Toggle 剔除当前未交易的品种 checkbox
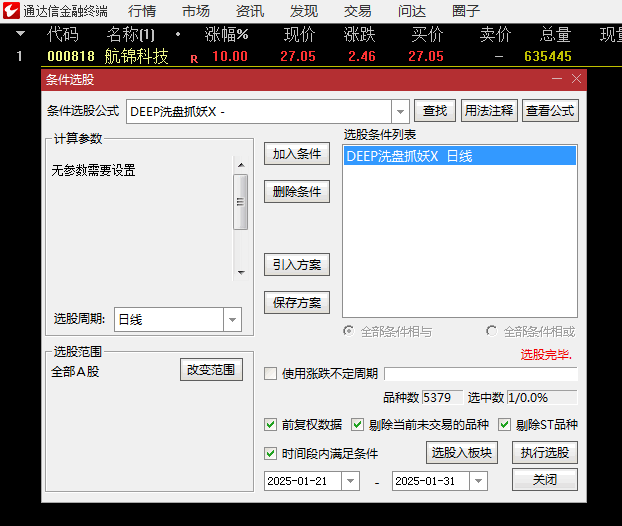Image resolution: width=622 pixels, height=526 pixels. coord(357,424)
